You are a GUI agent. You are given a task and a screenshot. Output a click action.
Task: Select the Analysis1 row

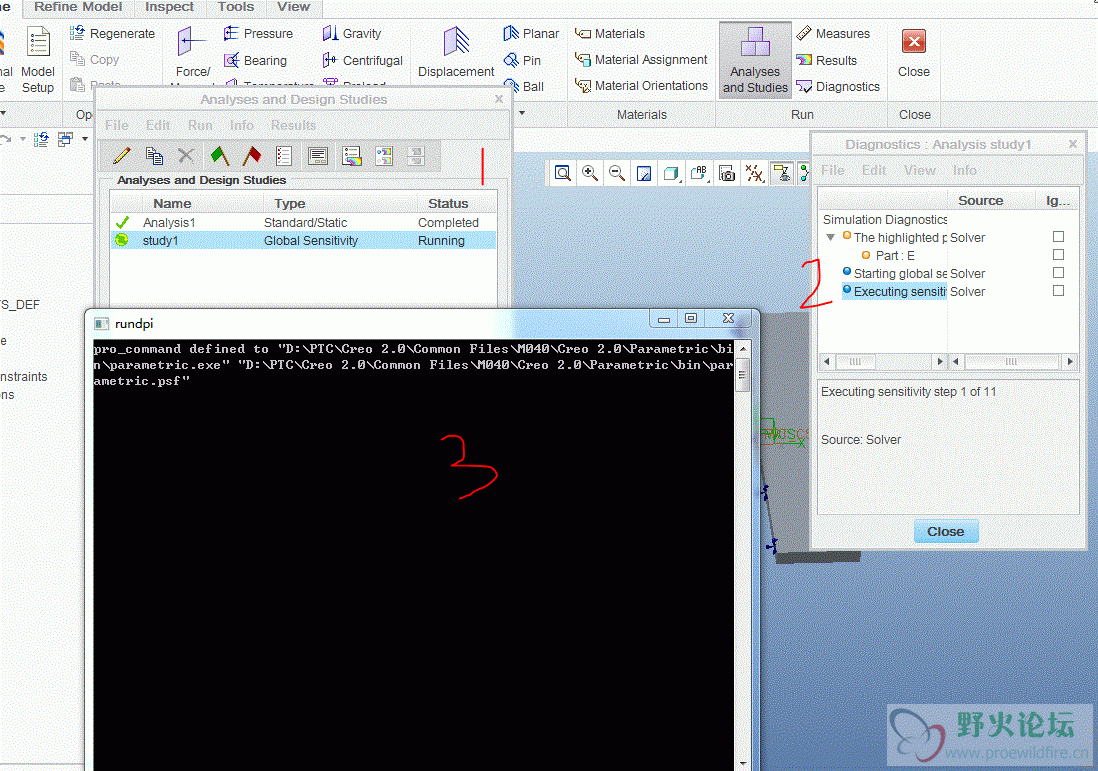303,222
